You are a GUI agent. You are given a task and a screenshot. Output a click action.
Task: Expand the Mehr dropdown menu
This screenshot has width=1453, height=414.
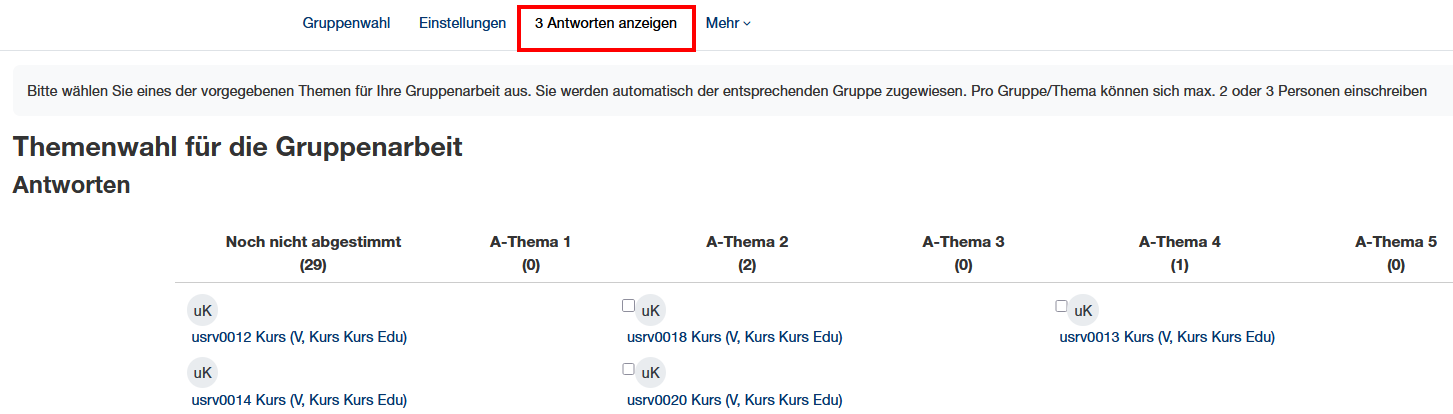728,23
